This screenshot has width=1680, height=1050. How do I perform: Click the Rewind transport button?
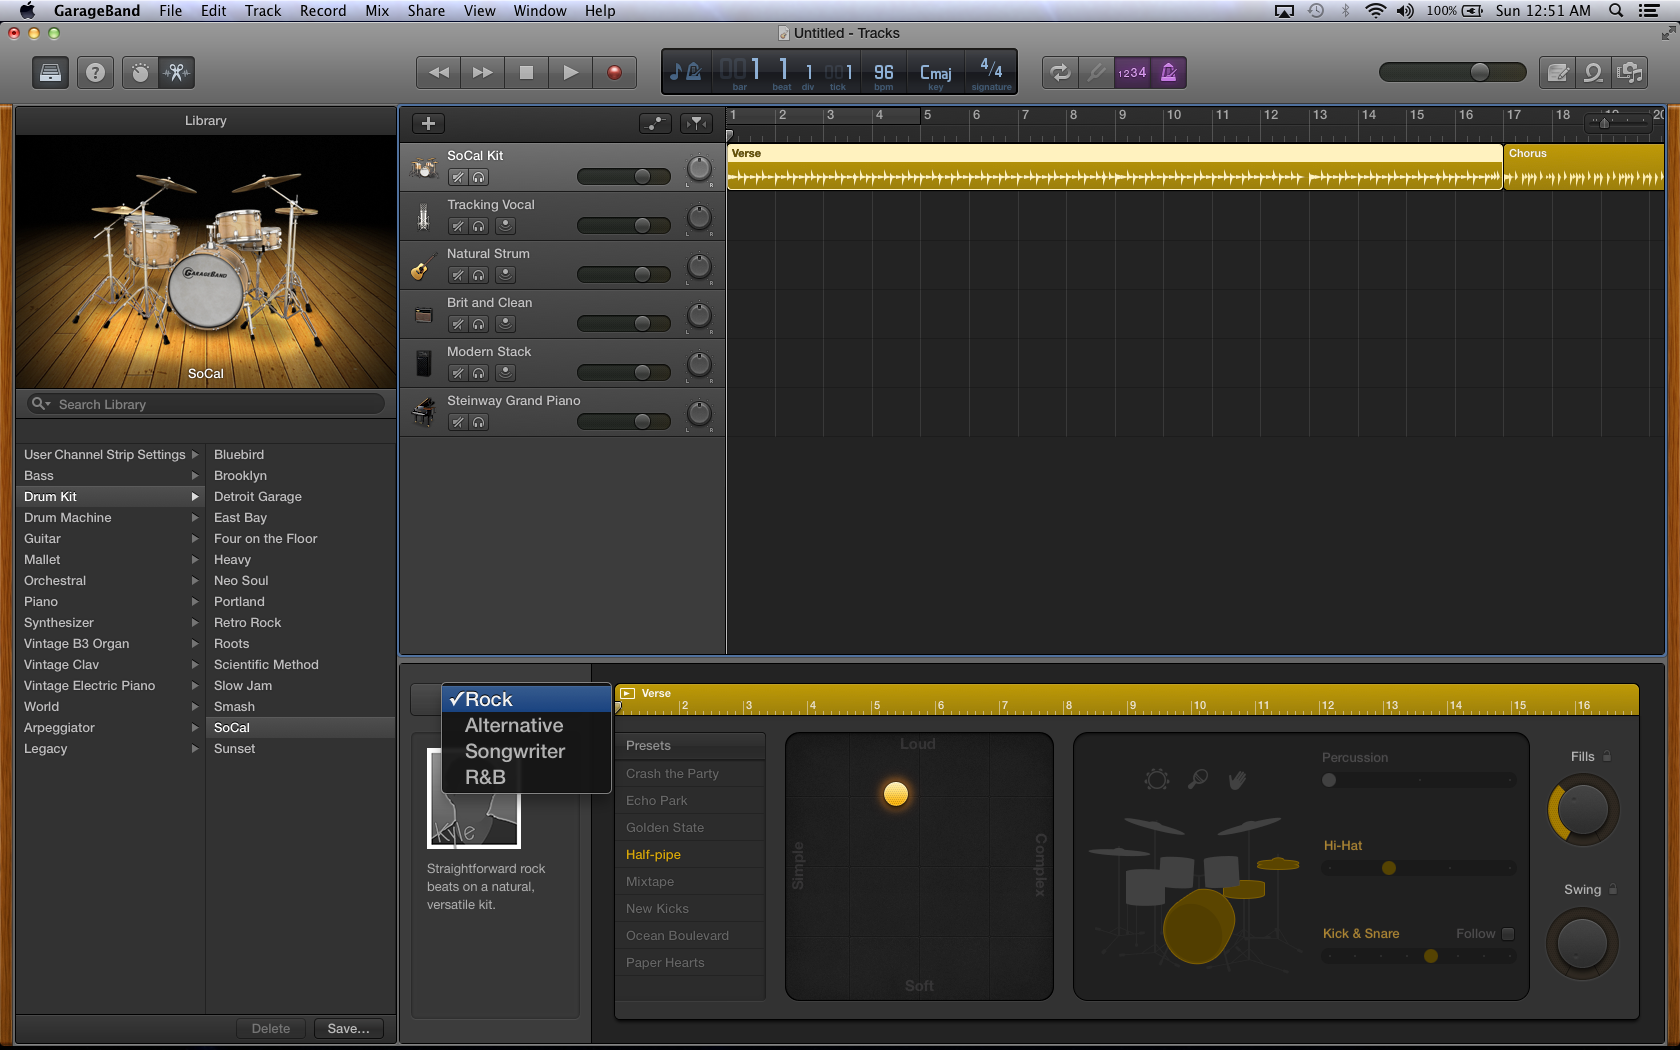click(x=438, y=72)
